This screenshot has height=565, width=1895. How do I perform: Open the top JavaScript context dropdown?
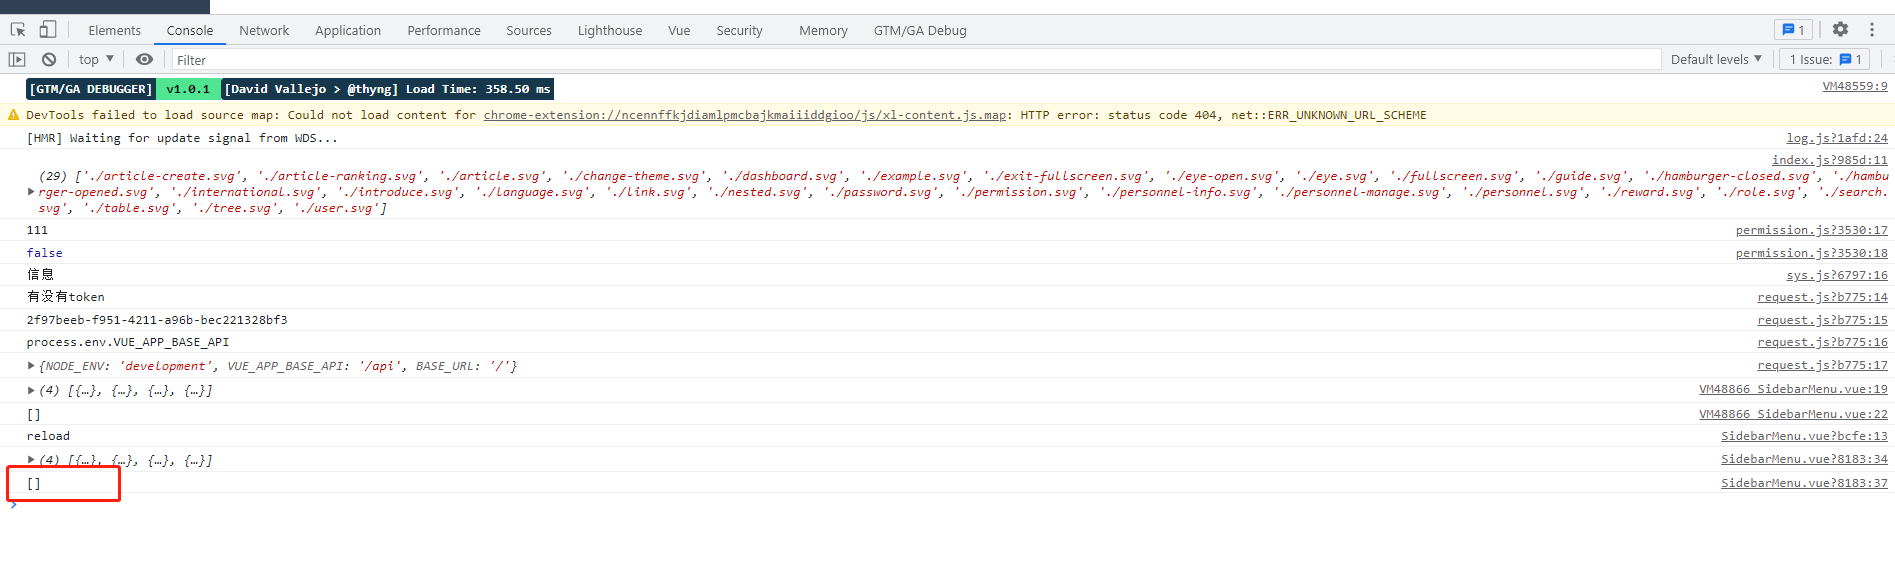coord(96,60)
